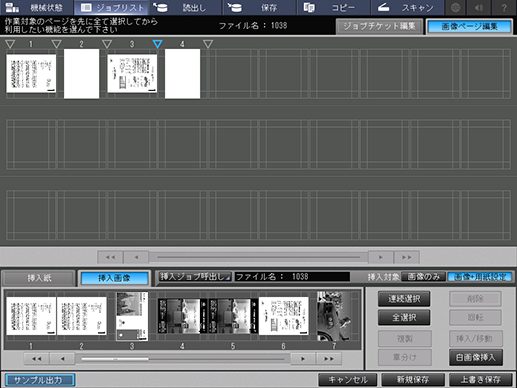Switch to the 挿入紙 tab
517x388 pixels.
pos(39,278)
